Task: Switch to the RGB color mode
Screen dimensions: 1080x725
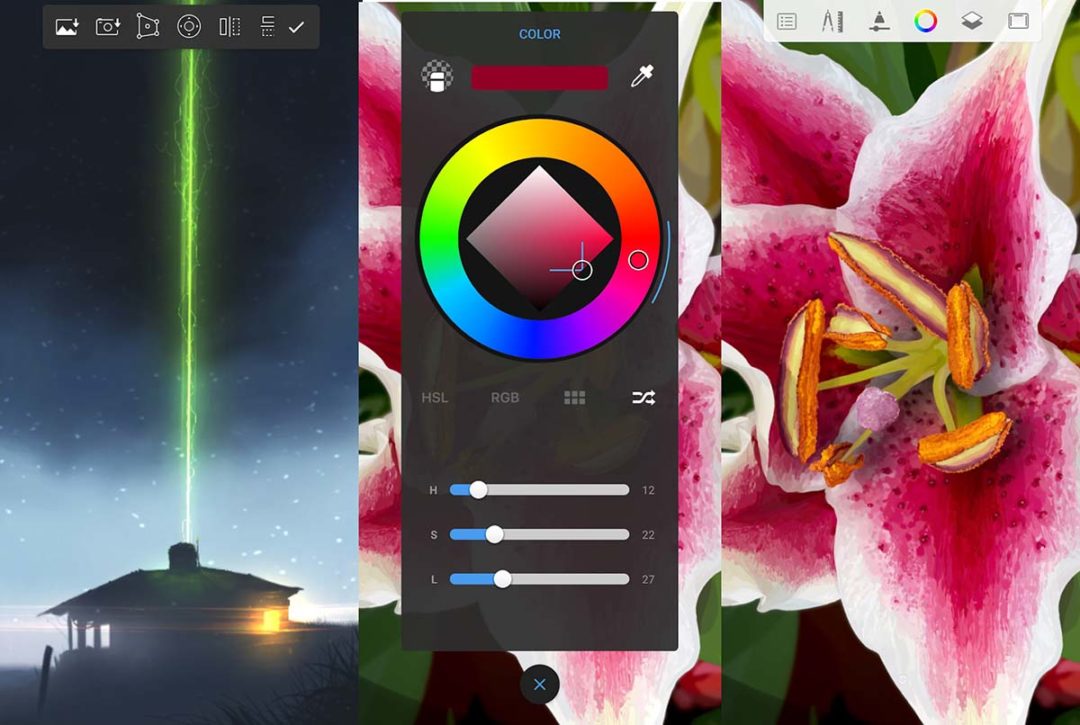Action: [505, 397]
